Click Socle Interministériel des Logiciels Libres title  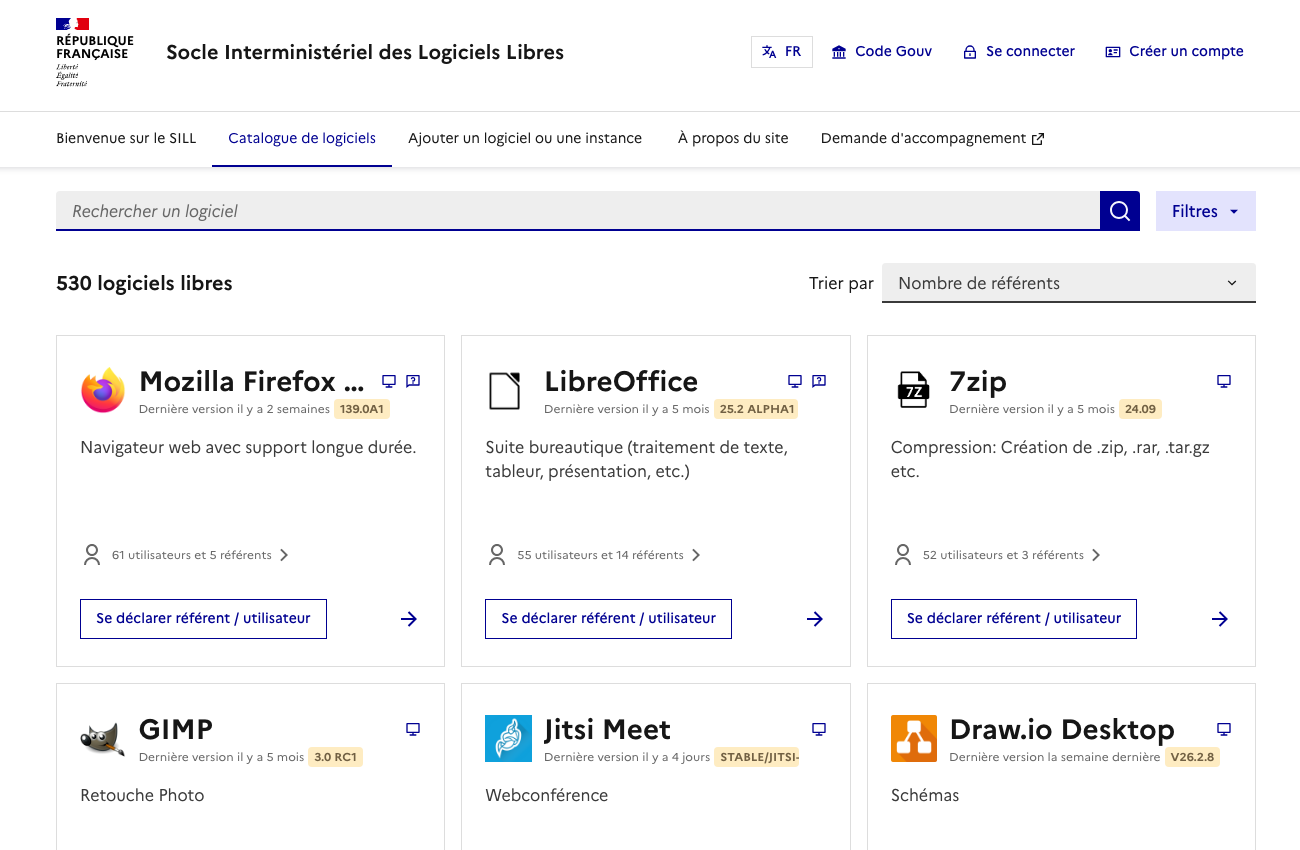pos(365,52)
